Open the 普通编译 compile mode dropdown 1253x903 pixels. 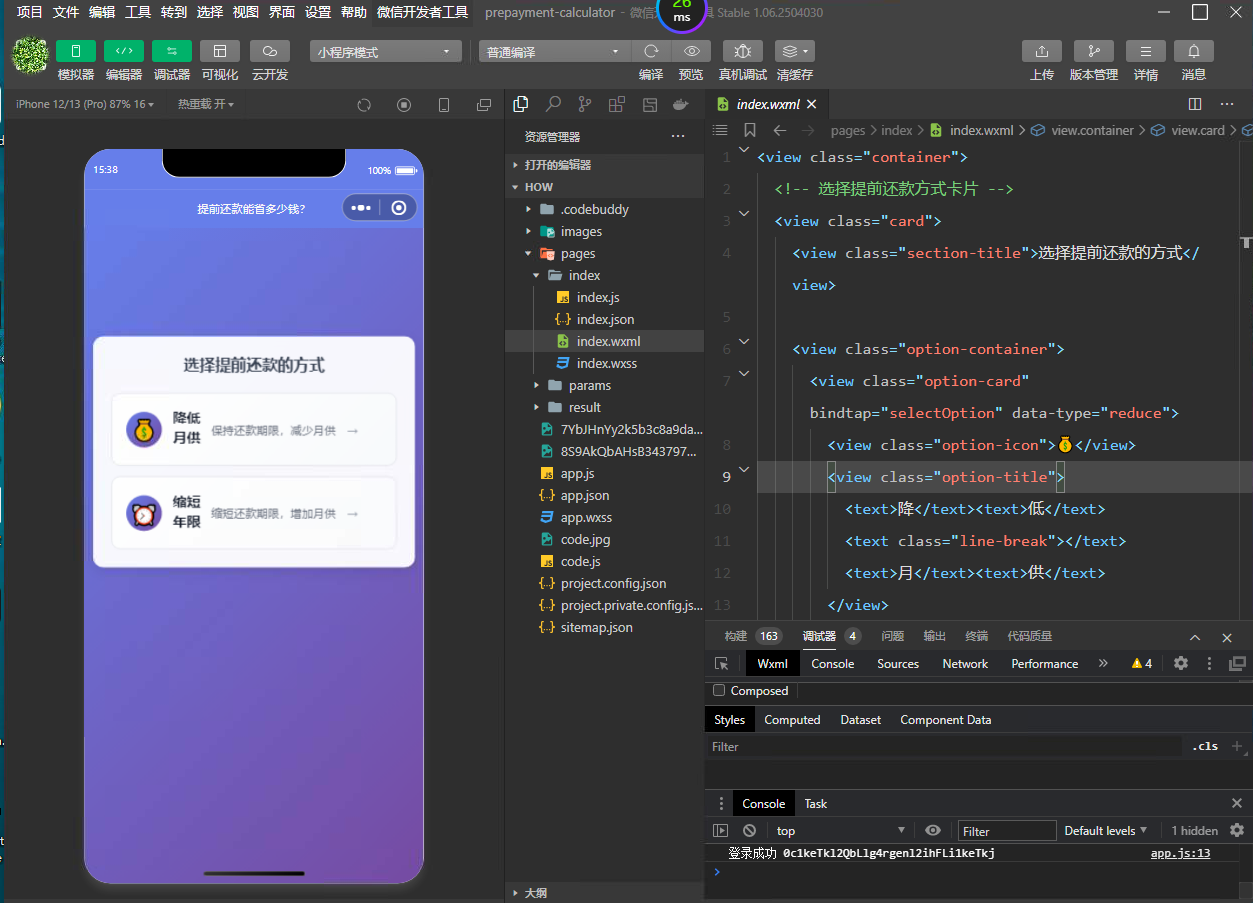pyautogui.click(x=554, y=52)
